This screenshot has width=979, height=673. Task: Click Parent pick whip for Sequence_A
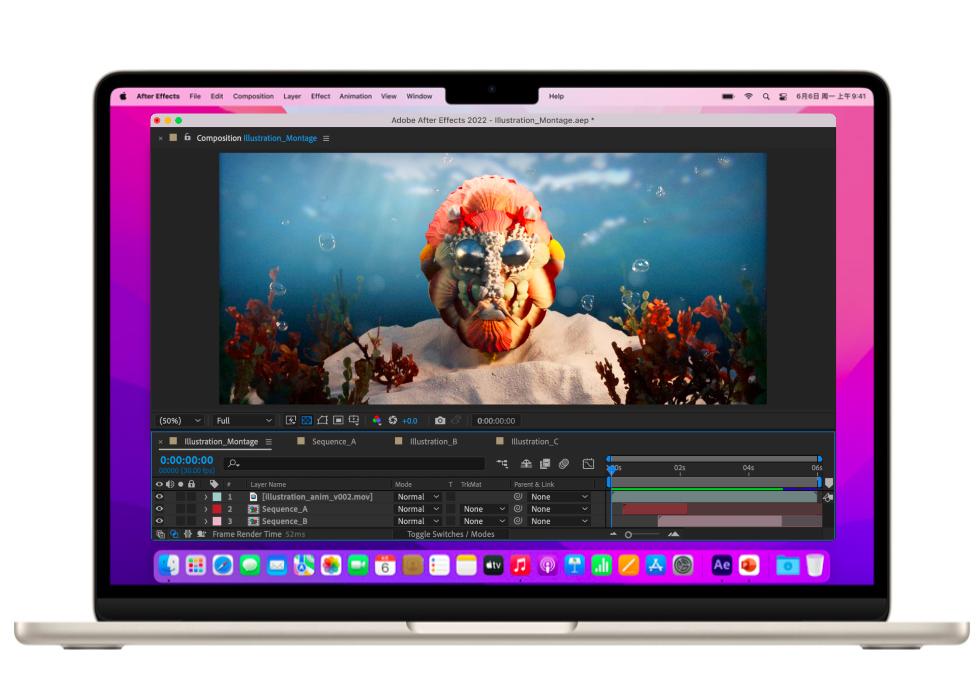point(518,509)
